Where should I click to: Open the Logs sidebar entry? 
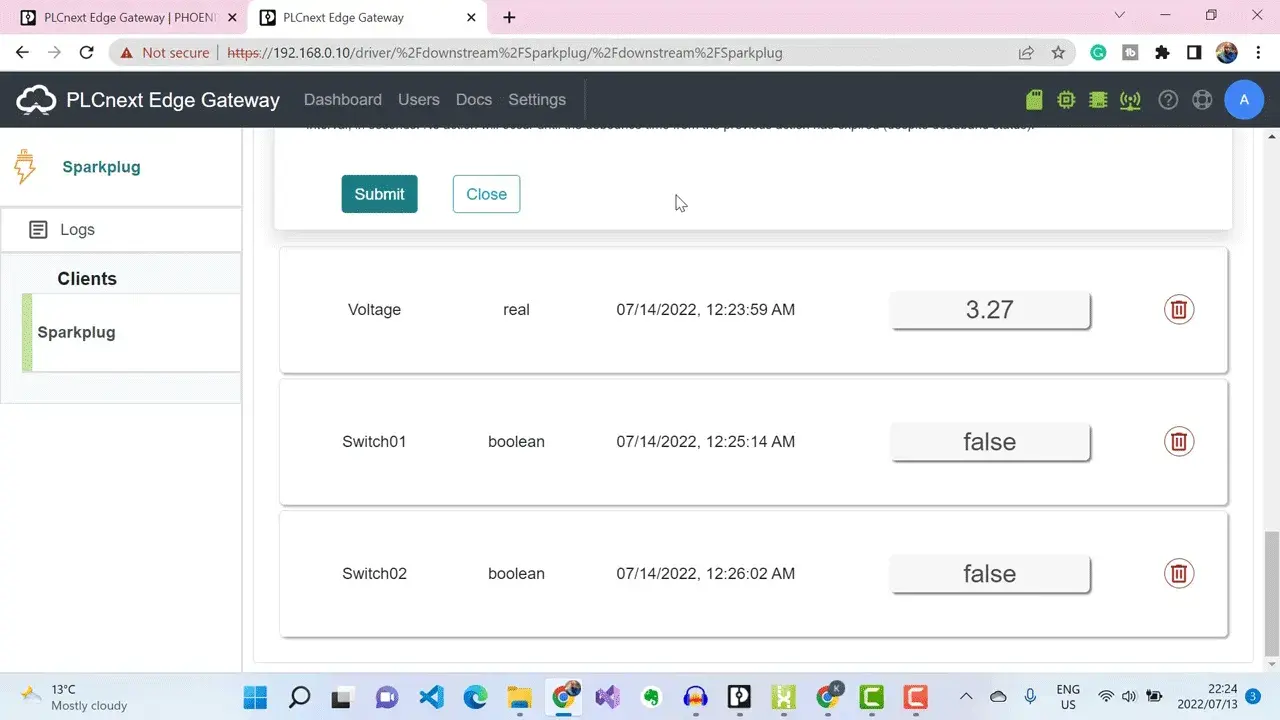(x=121, y=230)
